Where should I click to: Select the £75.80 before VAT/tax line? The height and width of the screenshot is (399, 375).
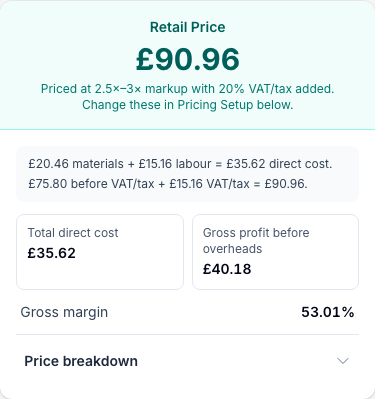click(x=168, y=184)
